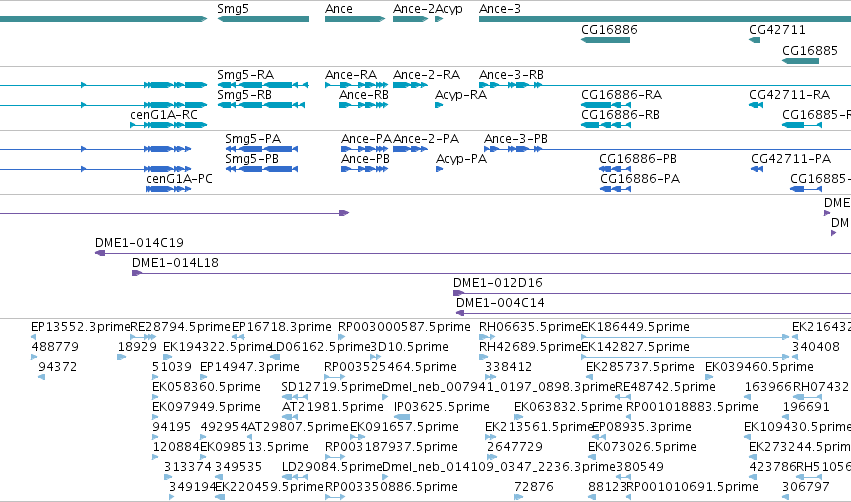Click the Smg5-RB transcript label
This screenshot has width=851, height=502.
pyautogui.click(x=244, y=95)
